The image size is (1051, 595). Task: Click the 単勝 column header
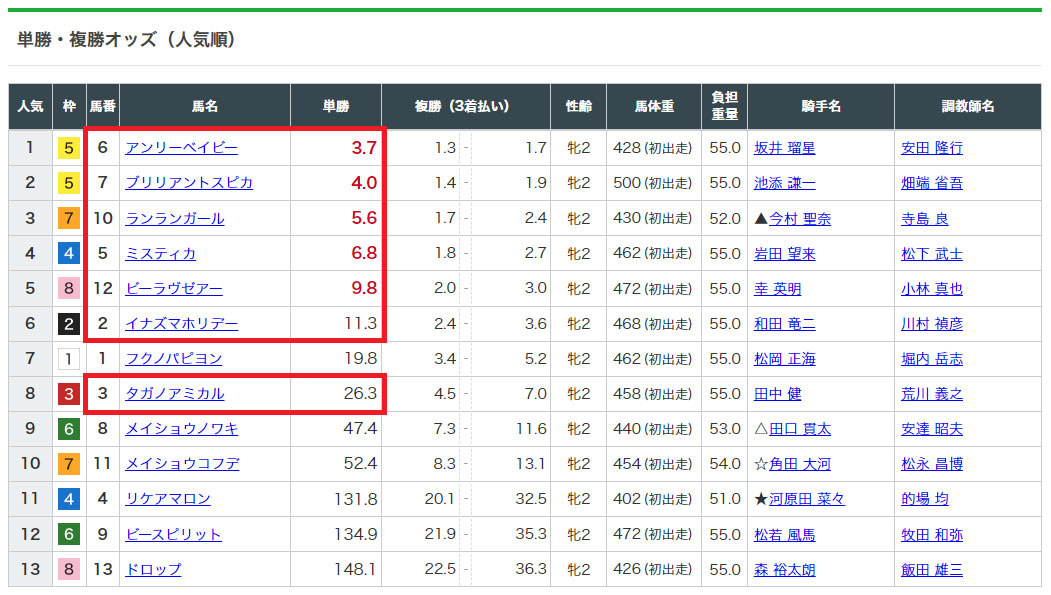coord(336,106)
